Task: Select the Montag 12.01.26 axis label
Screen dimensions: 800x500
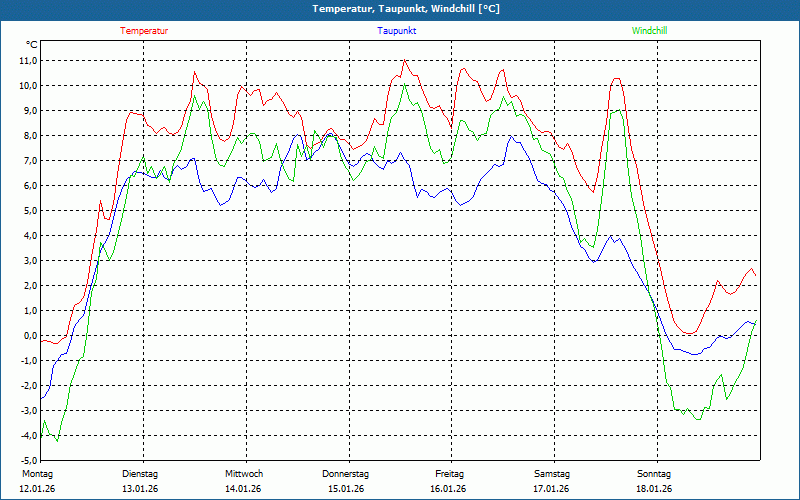Action: pyautogui.click(x=37, y=481)
